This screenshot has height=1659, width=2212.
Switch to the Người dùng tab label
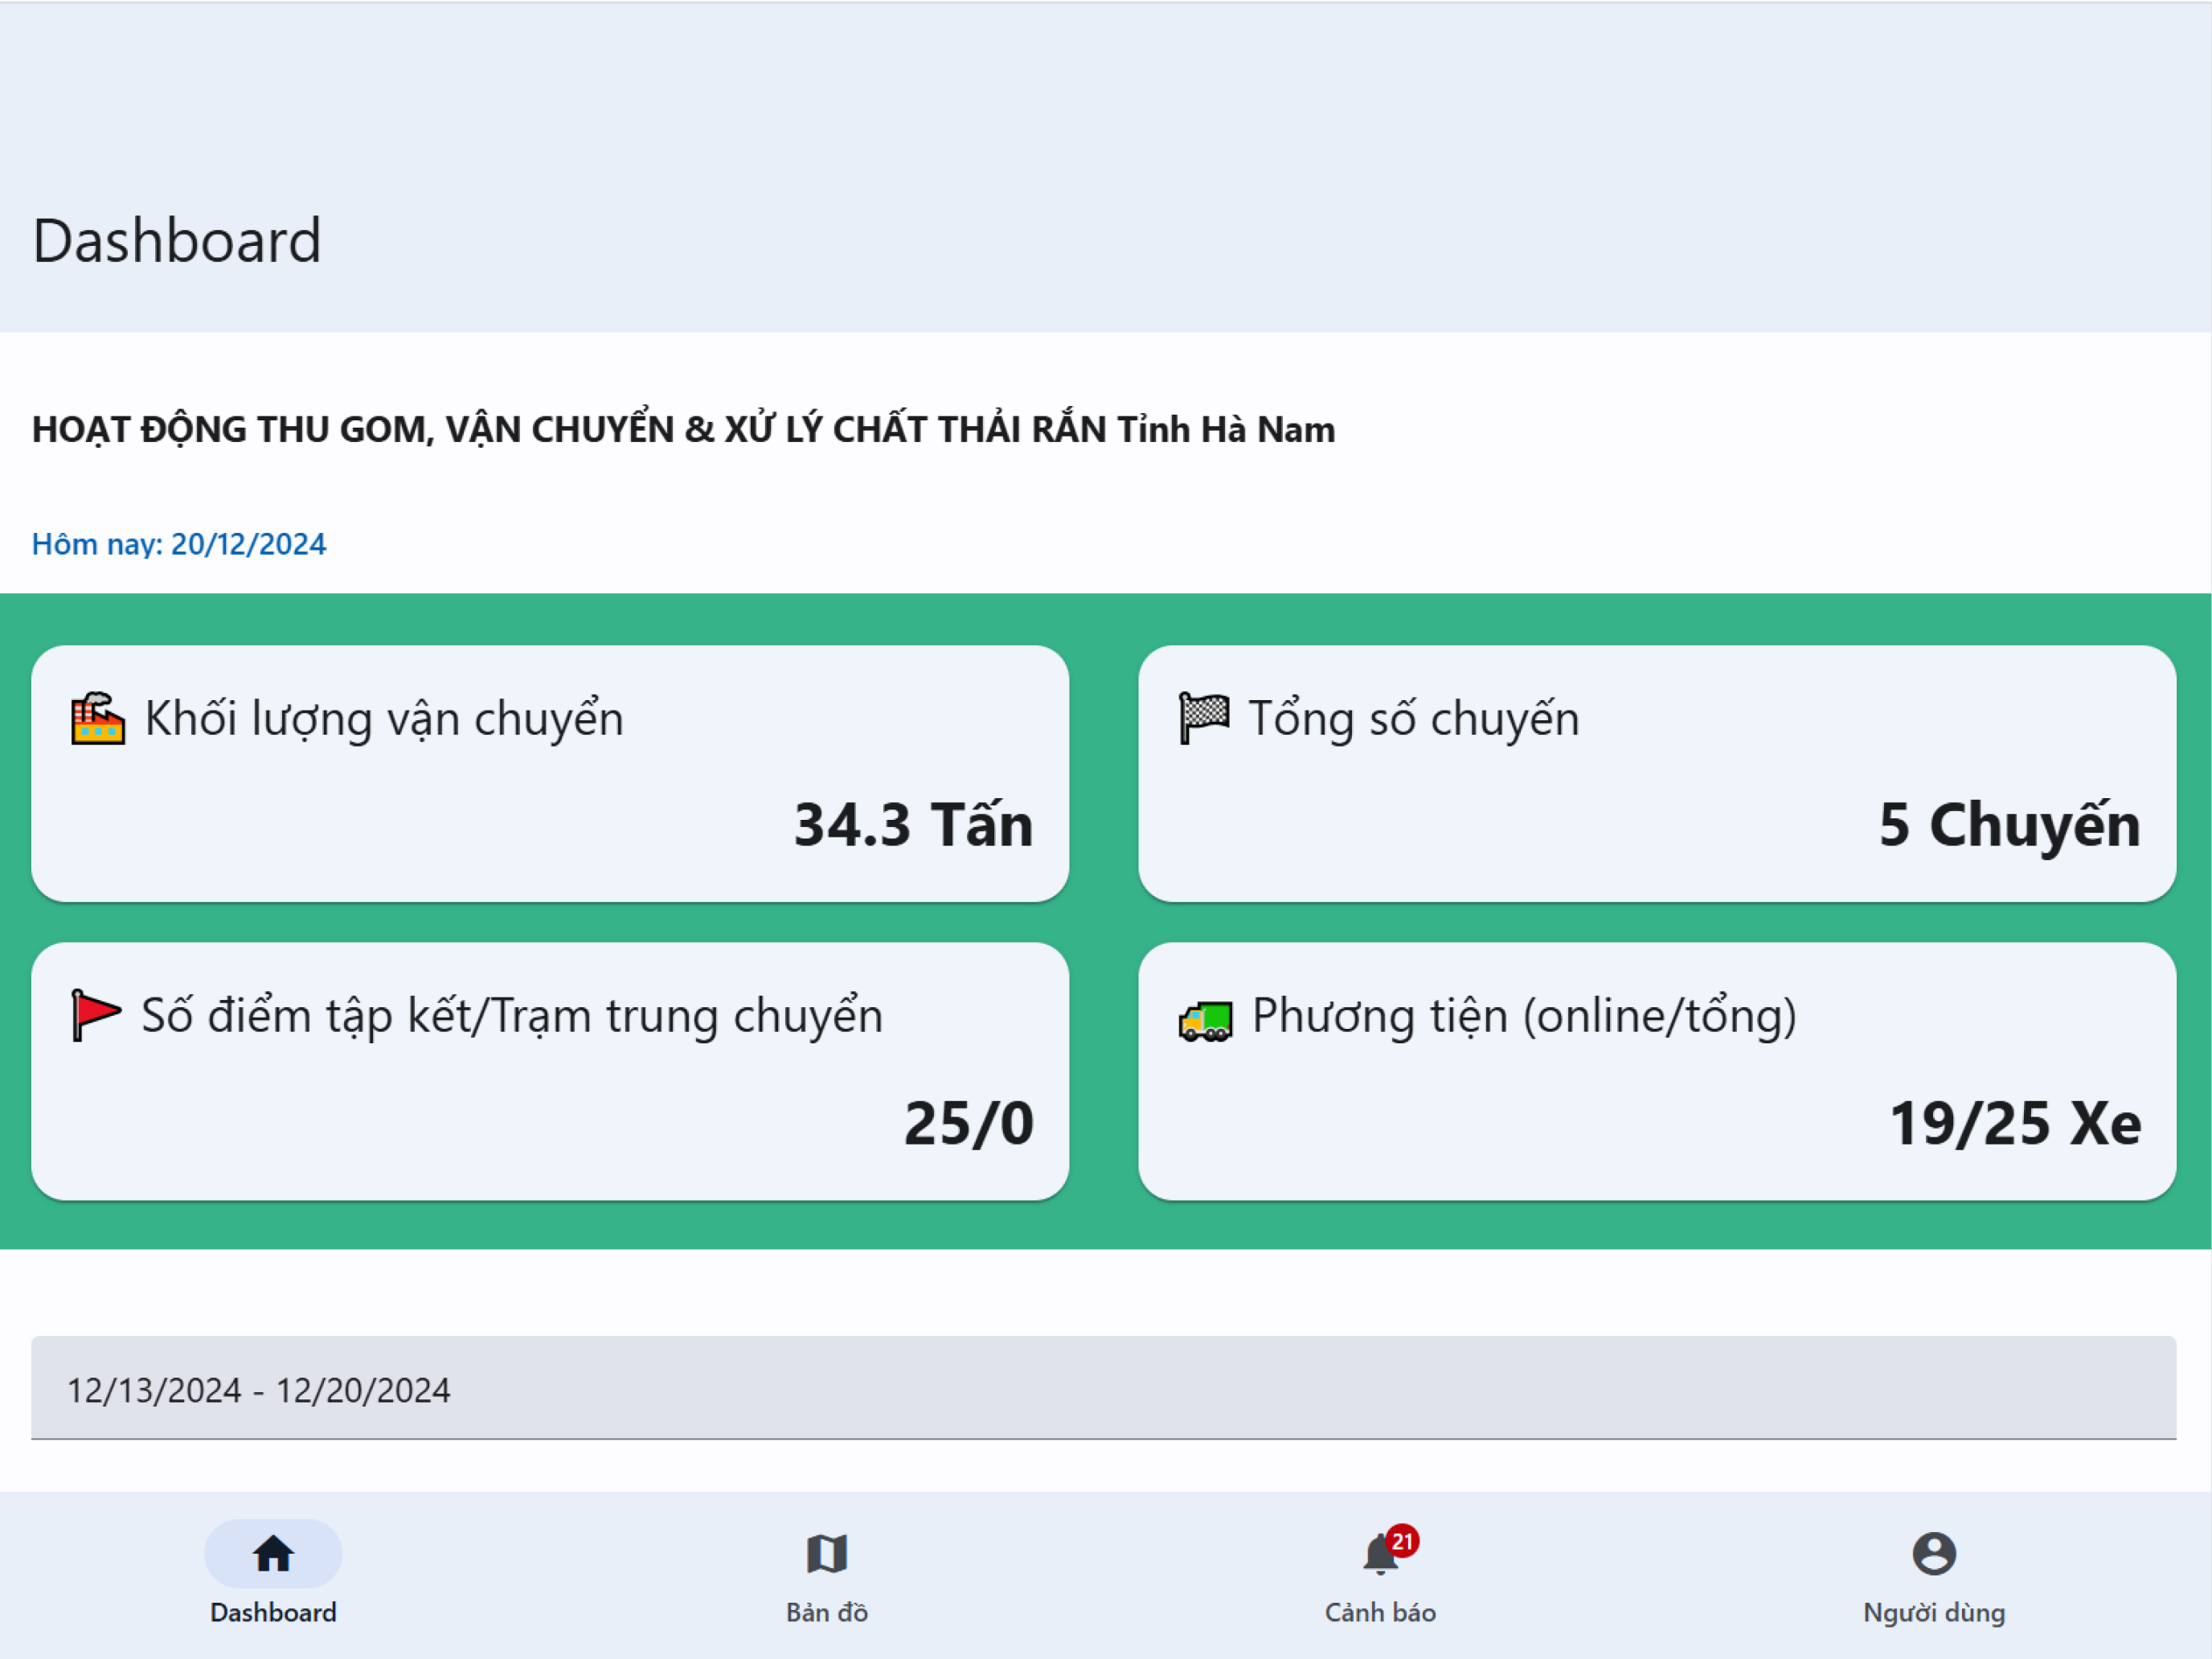1934,1612
